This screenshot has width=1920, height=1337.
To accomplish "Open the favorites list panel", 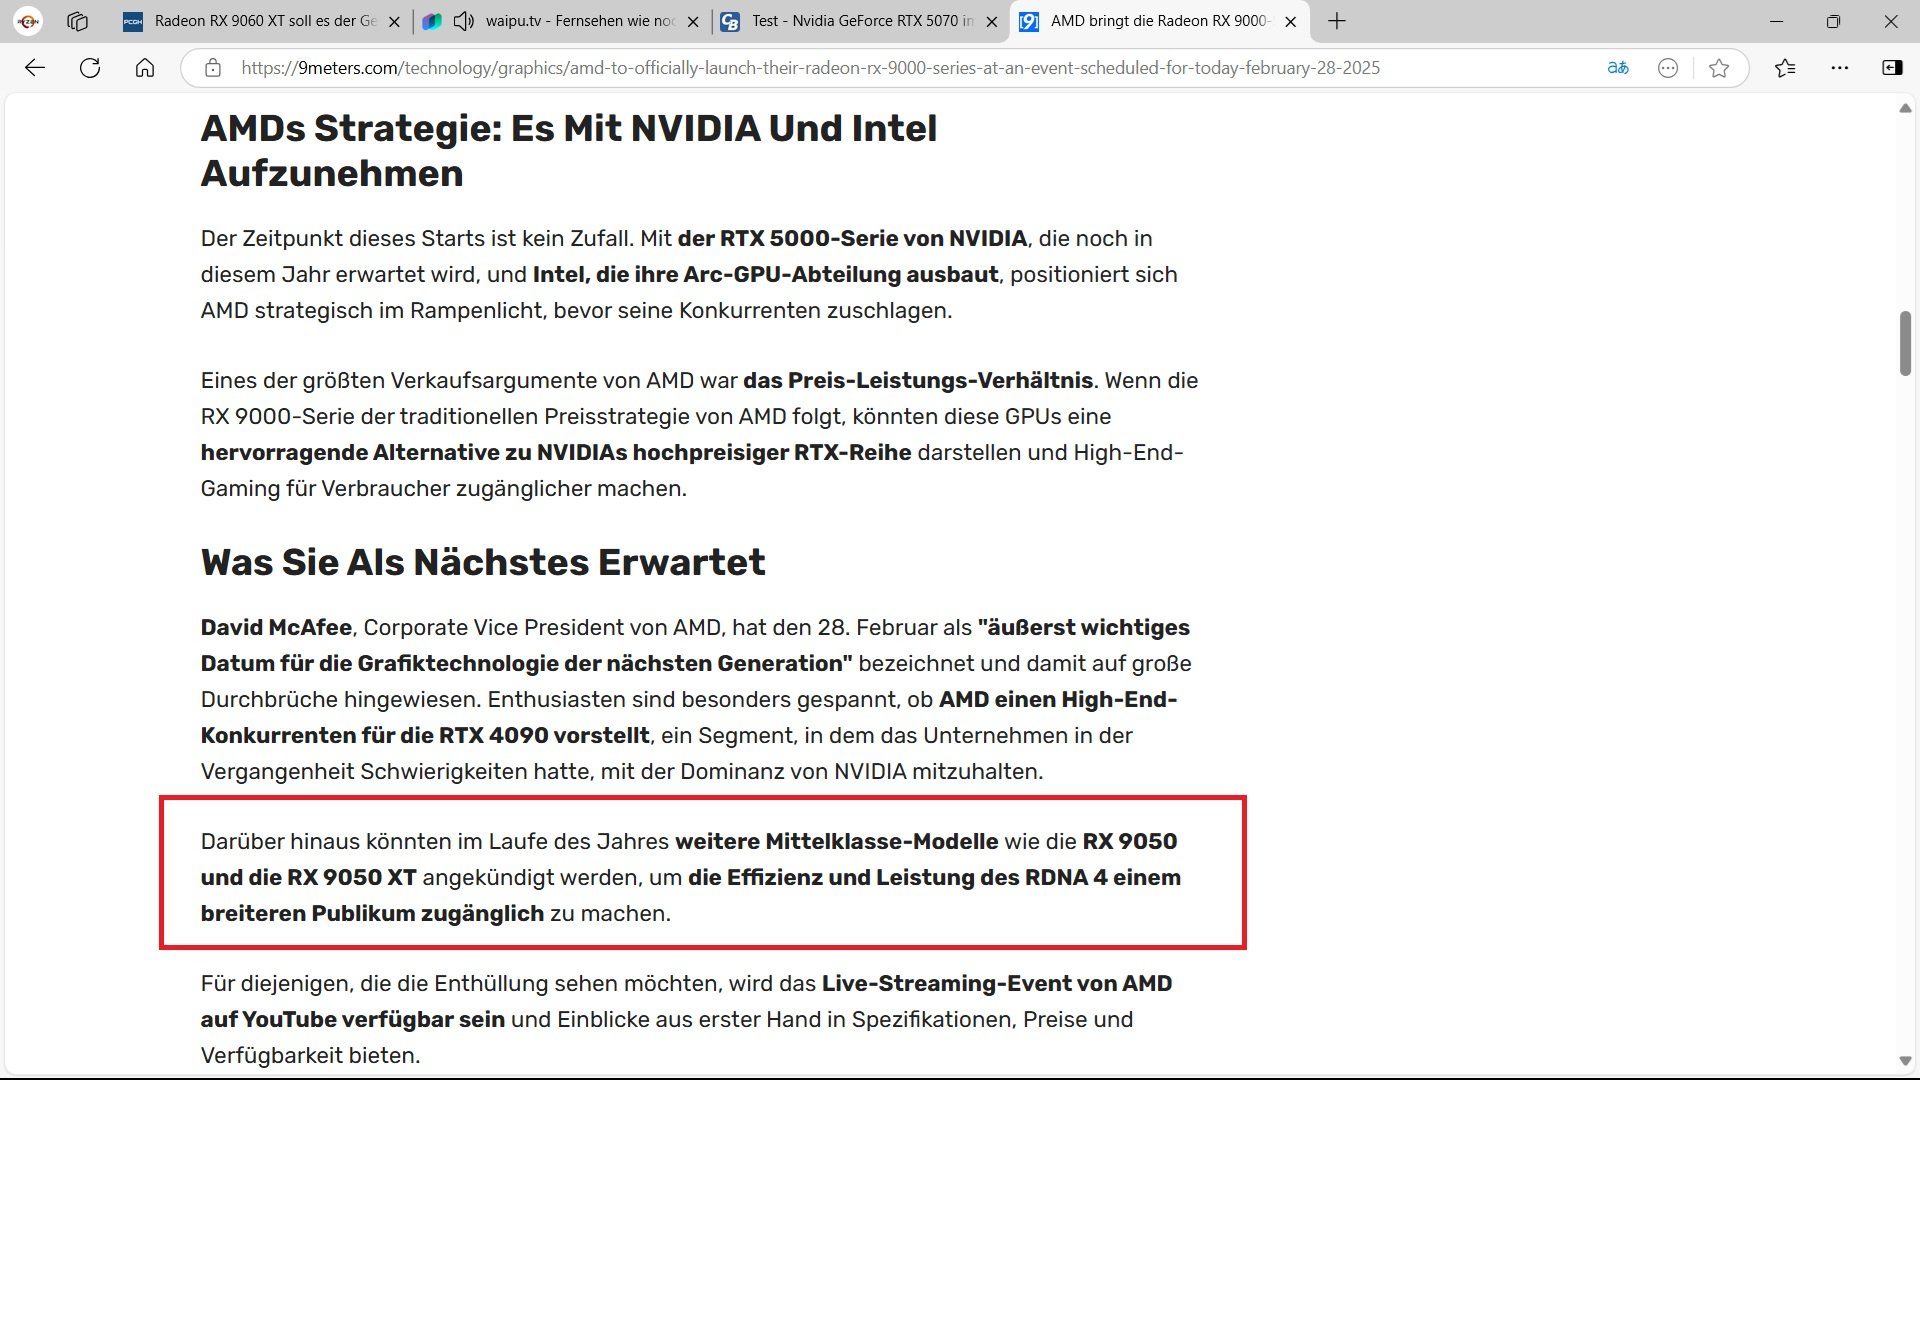I will tap(1785, 68).
